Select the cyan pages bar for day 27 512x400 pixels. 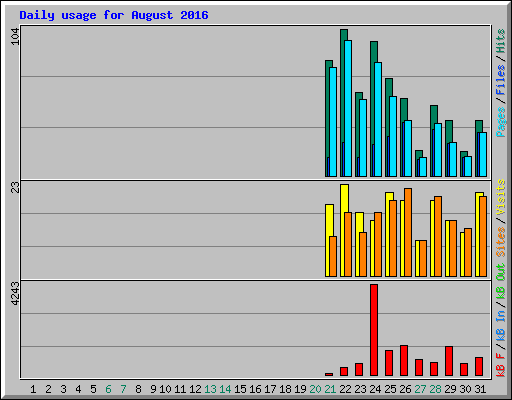423,167
